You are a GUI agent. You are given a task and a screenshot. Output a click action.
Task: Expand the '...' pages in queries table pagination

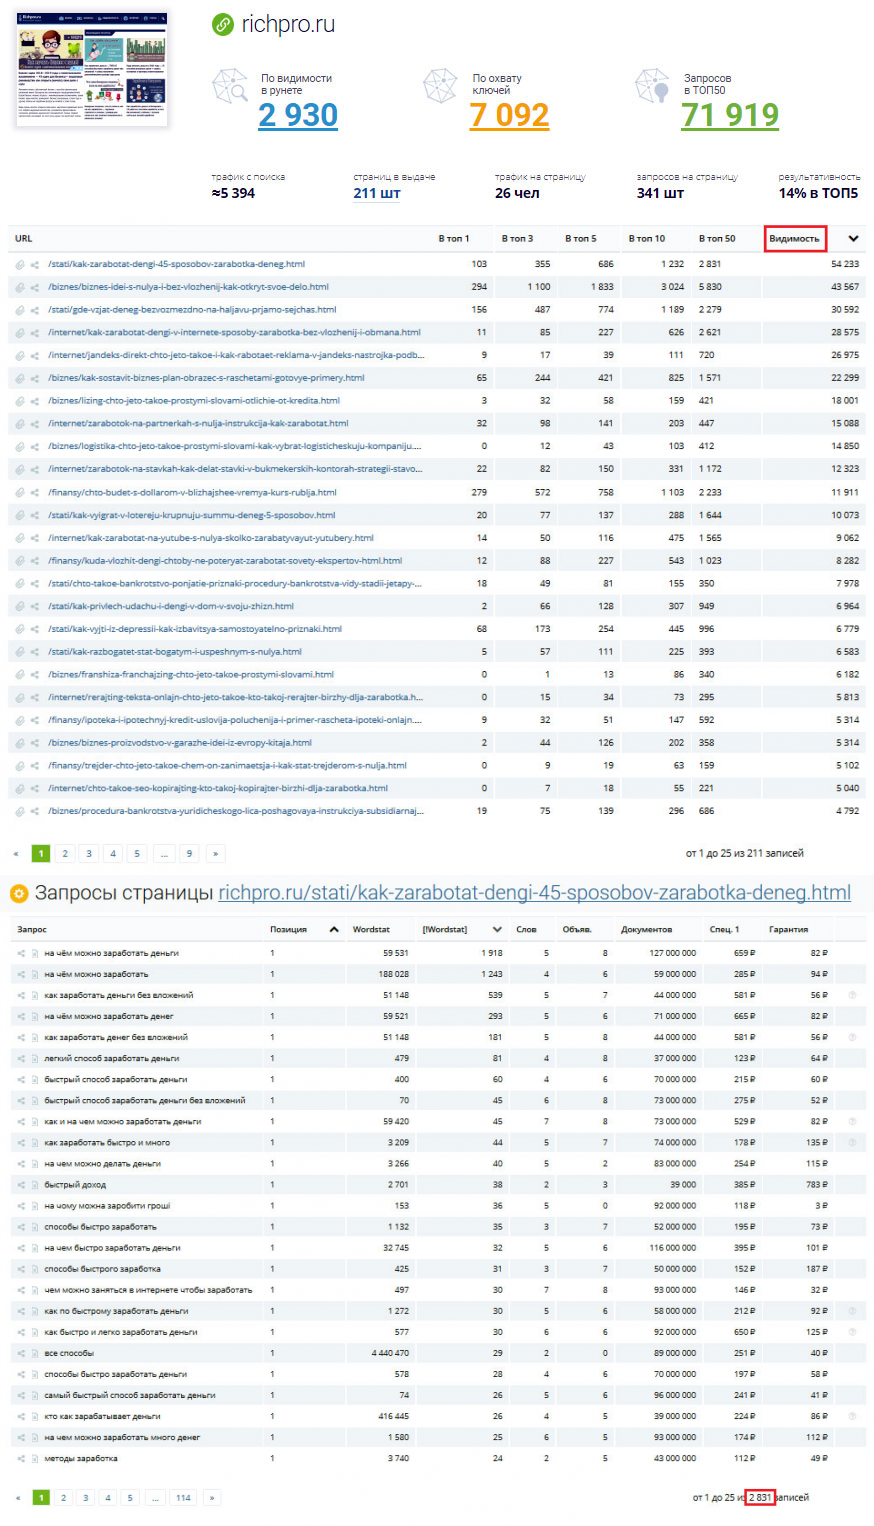154,1498
